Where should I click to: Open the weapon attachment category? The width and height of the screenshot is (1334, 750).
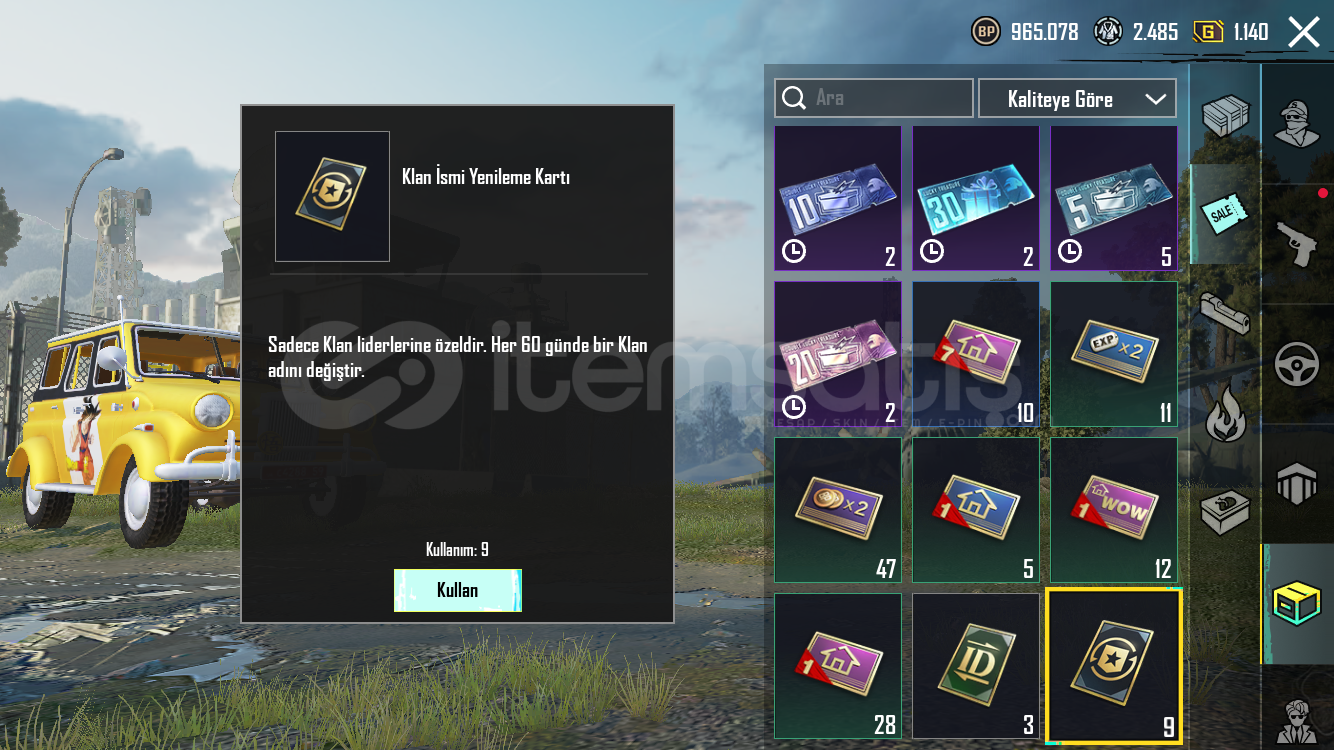pyautogui.click(x=1225, y=312)
